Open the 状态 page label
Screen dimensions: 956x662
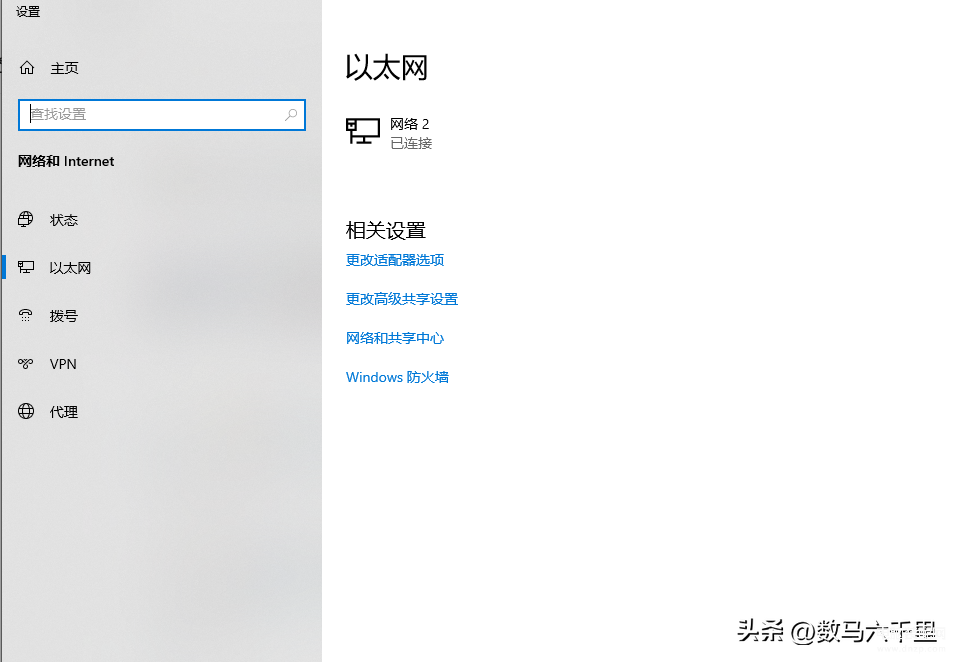64,220
